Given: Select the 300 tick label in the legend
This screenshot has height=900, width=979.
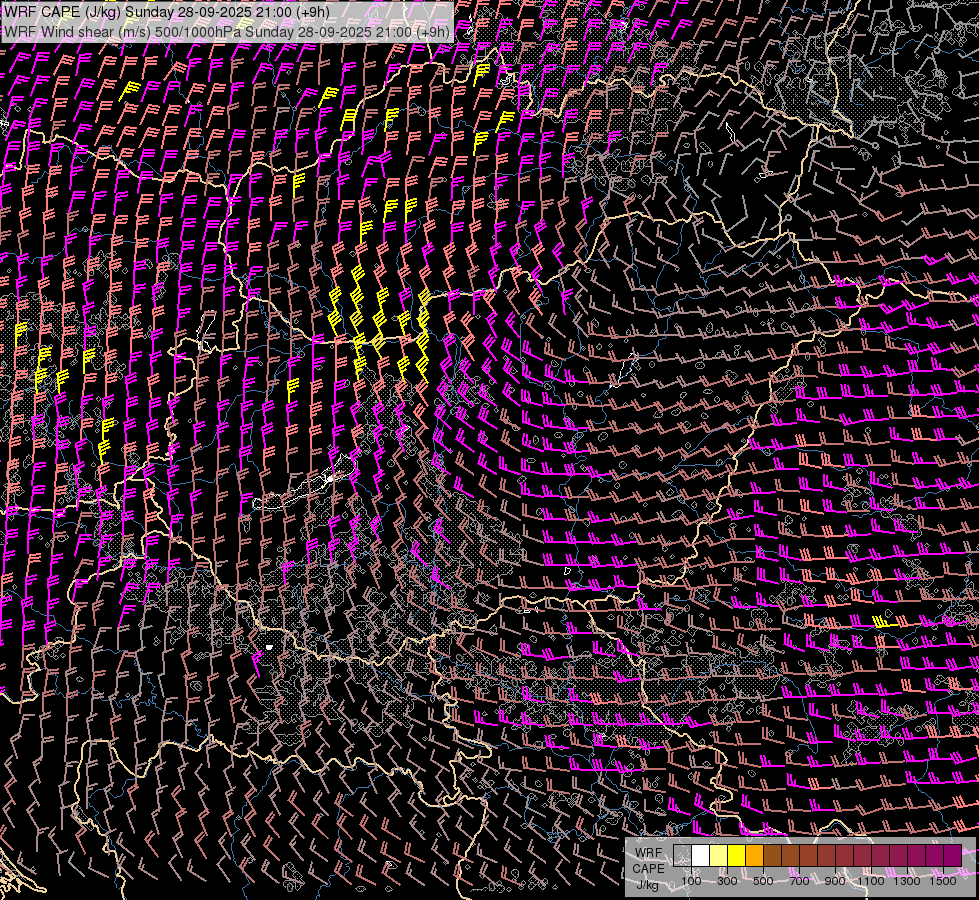Looking at the screenshot, I should 727,881.
